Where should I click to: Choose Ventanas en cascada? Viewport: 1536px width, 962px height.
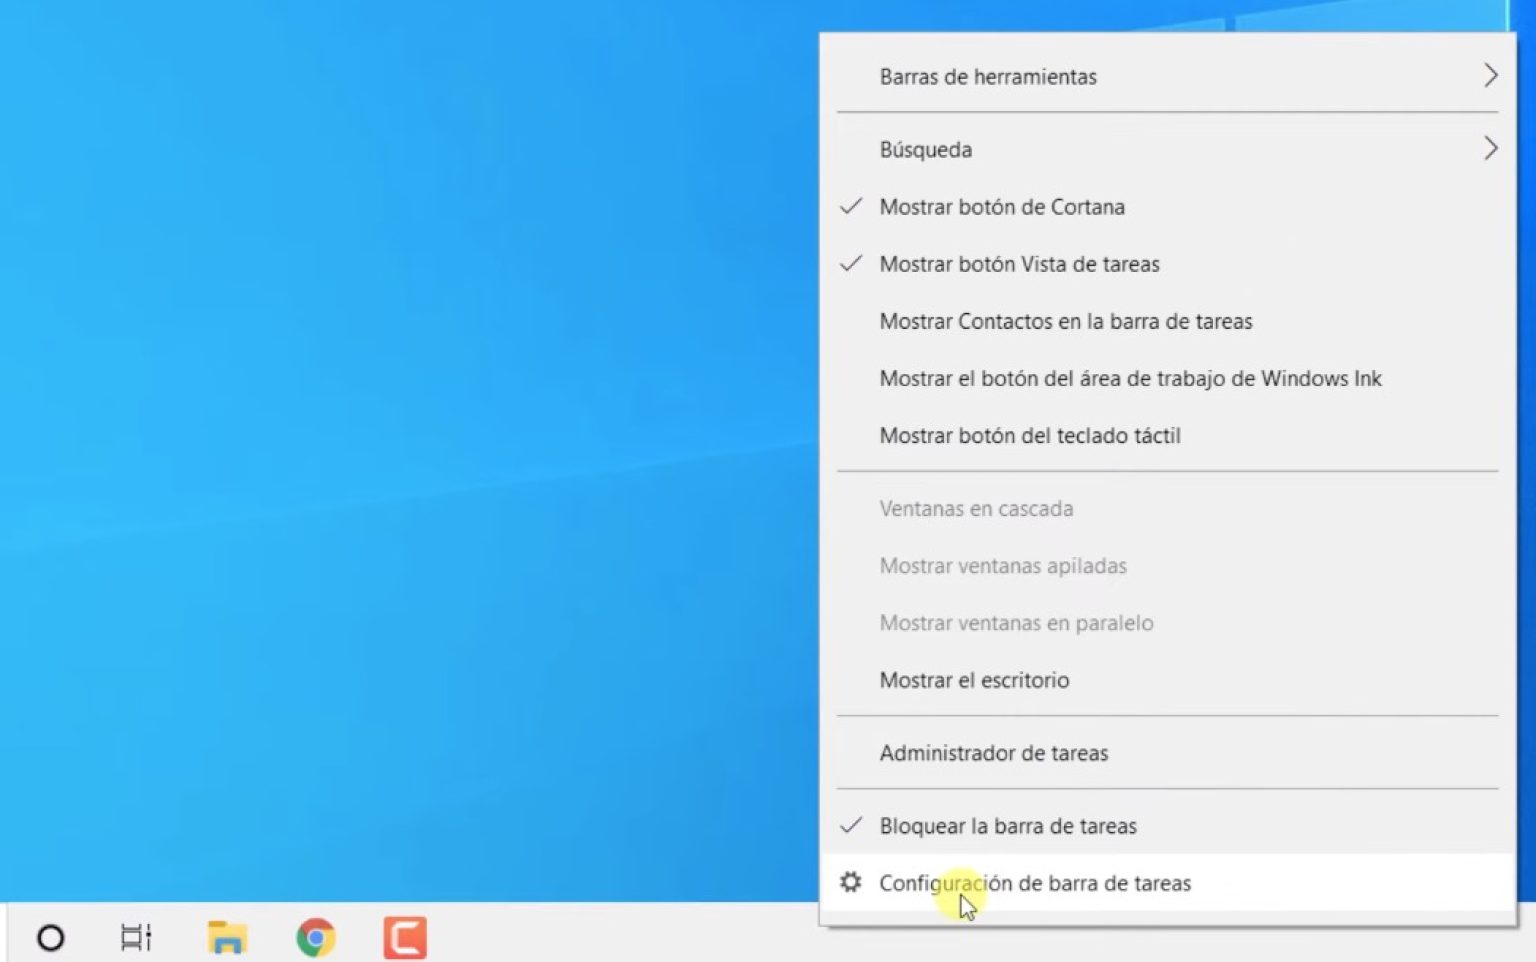click(x=976, y=508)
